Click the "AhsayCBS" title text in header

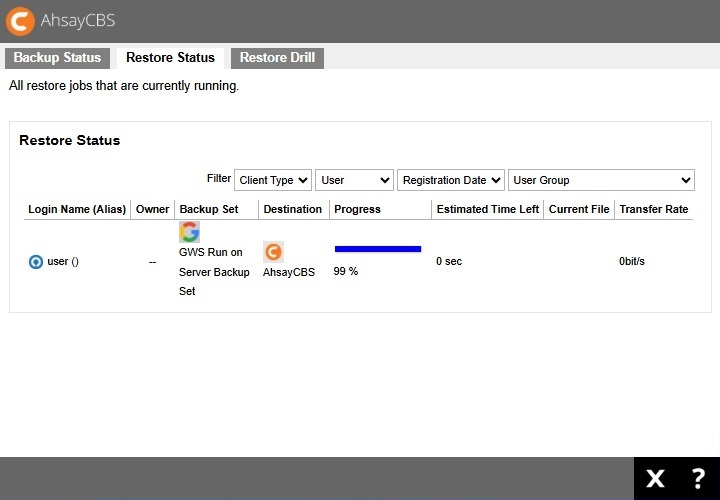78,21
